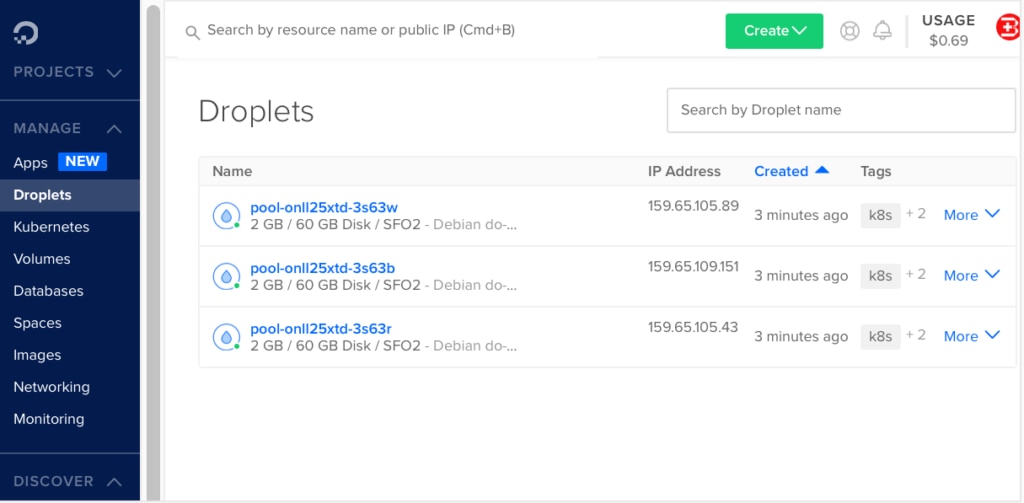Click IP address 159.65.105.43
1024x503 pixels.
pos(692,328)
